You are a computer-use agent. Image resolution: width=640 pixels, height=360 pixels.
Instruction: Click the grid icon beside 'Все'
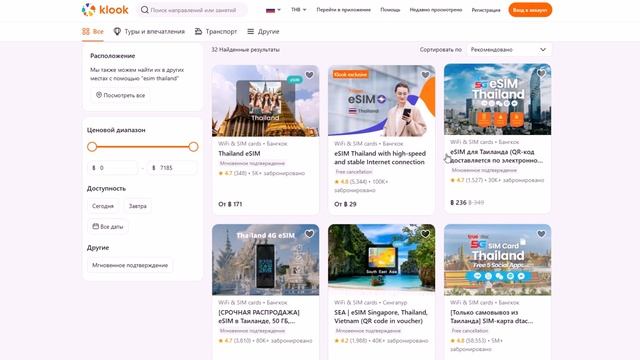(x=86, y=31)
